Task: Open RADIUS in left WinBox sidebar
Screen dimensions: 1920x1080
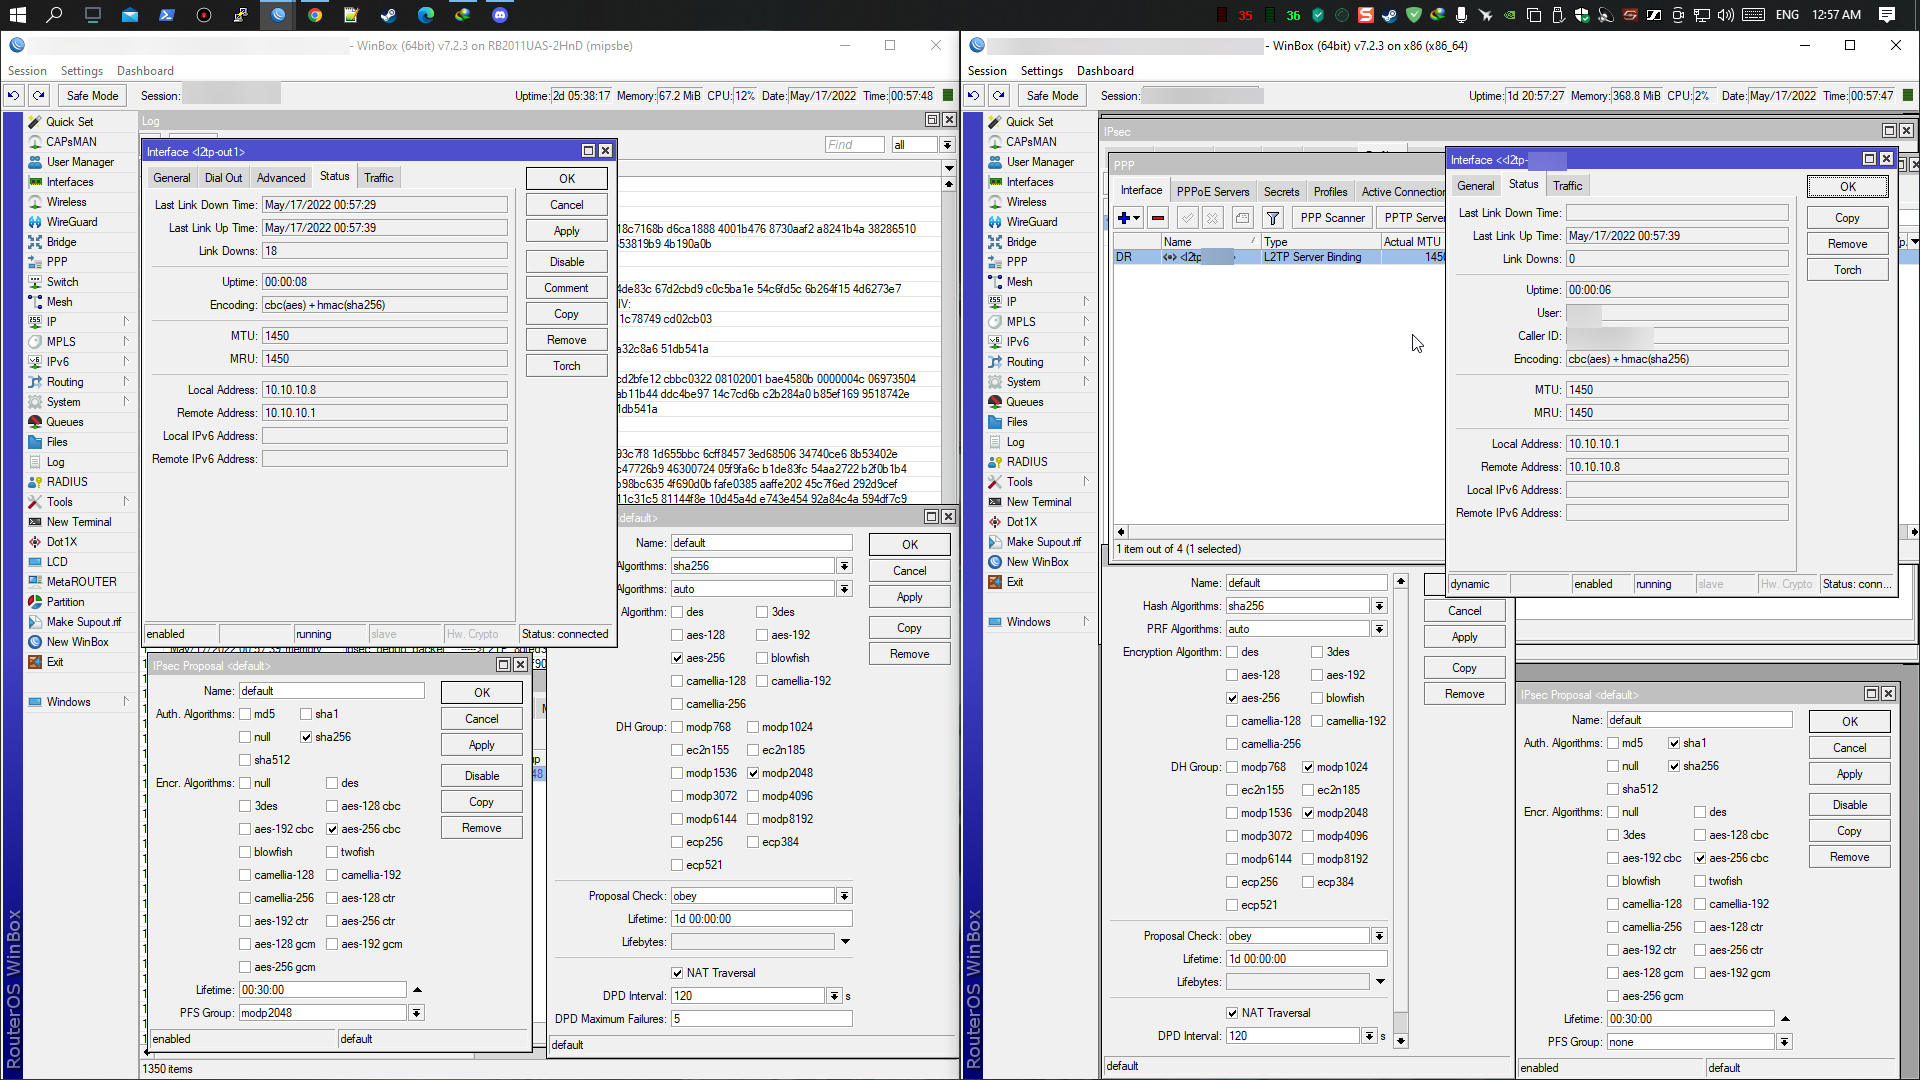Action: coord(67,482)
